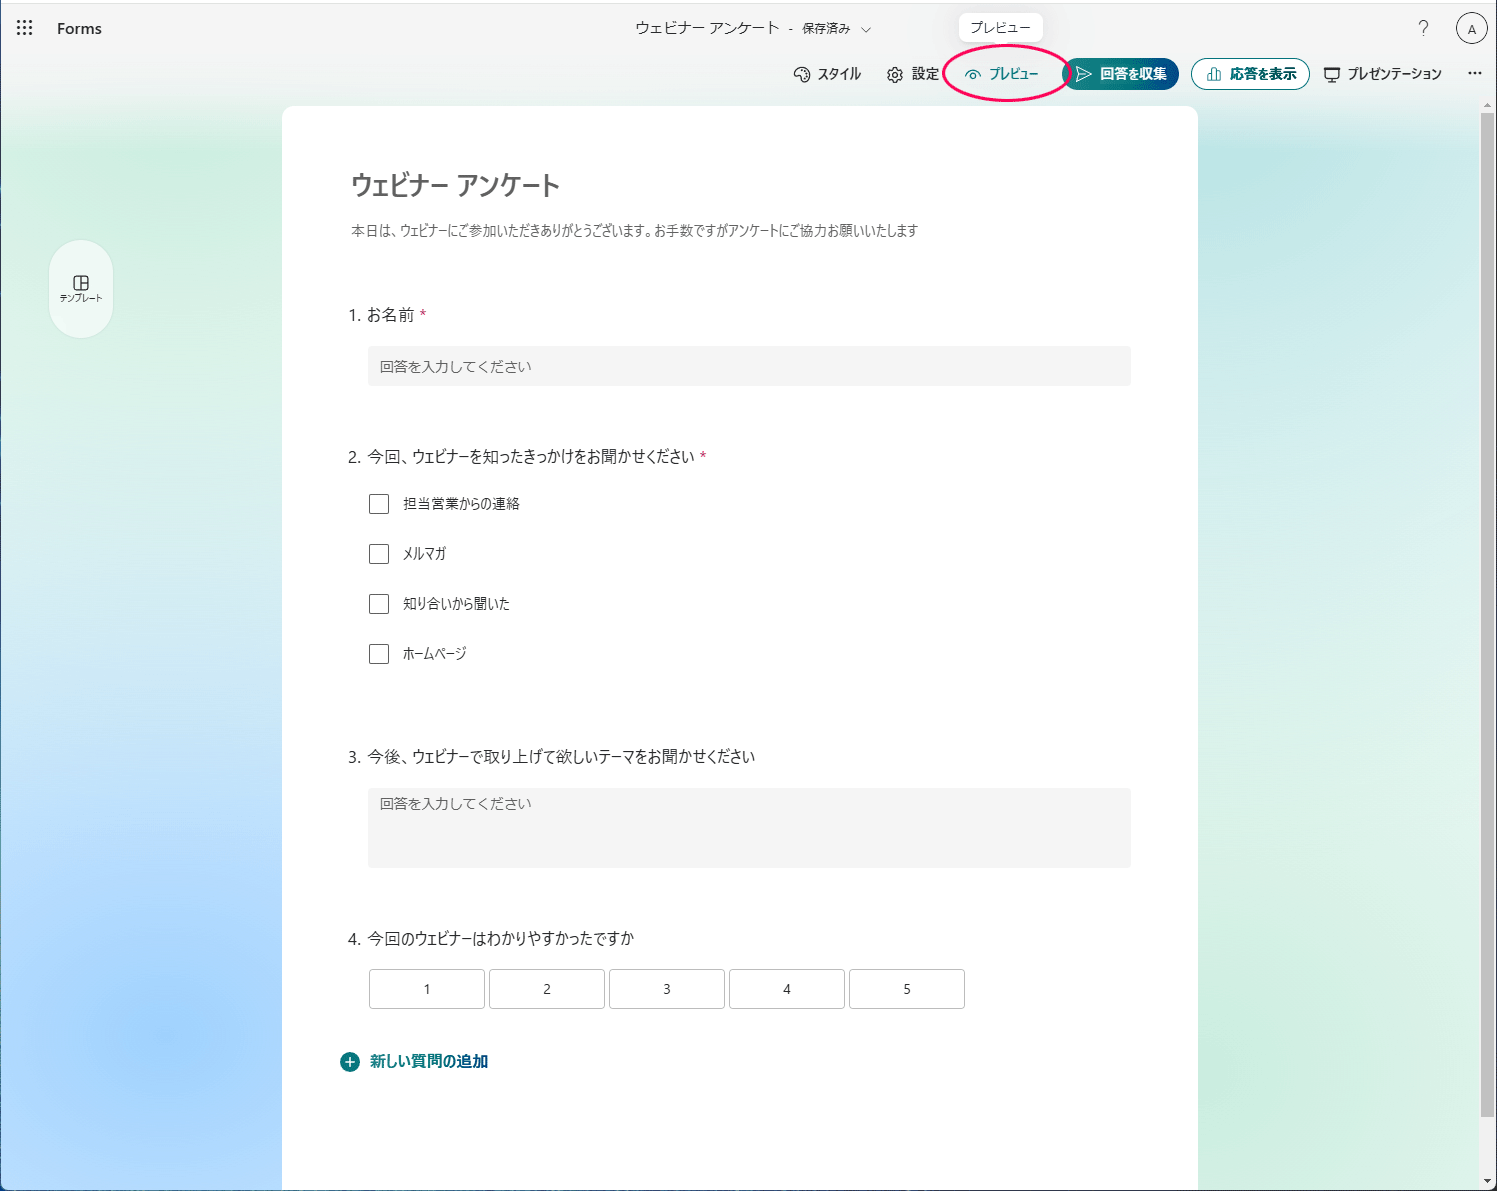Click the help question mark icon
The width and height of the screenshot is (1497, 1191).
pos(1423,28)
